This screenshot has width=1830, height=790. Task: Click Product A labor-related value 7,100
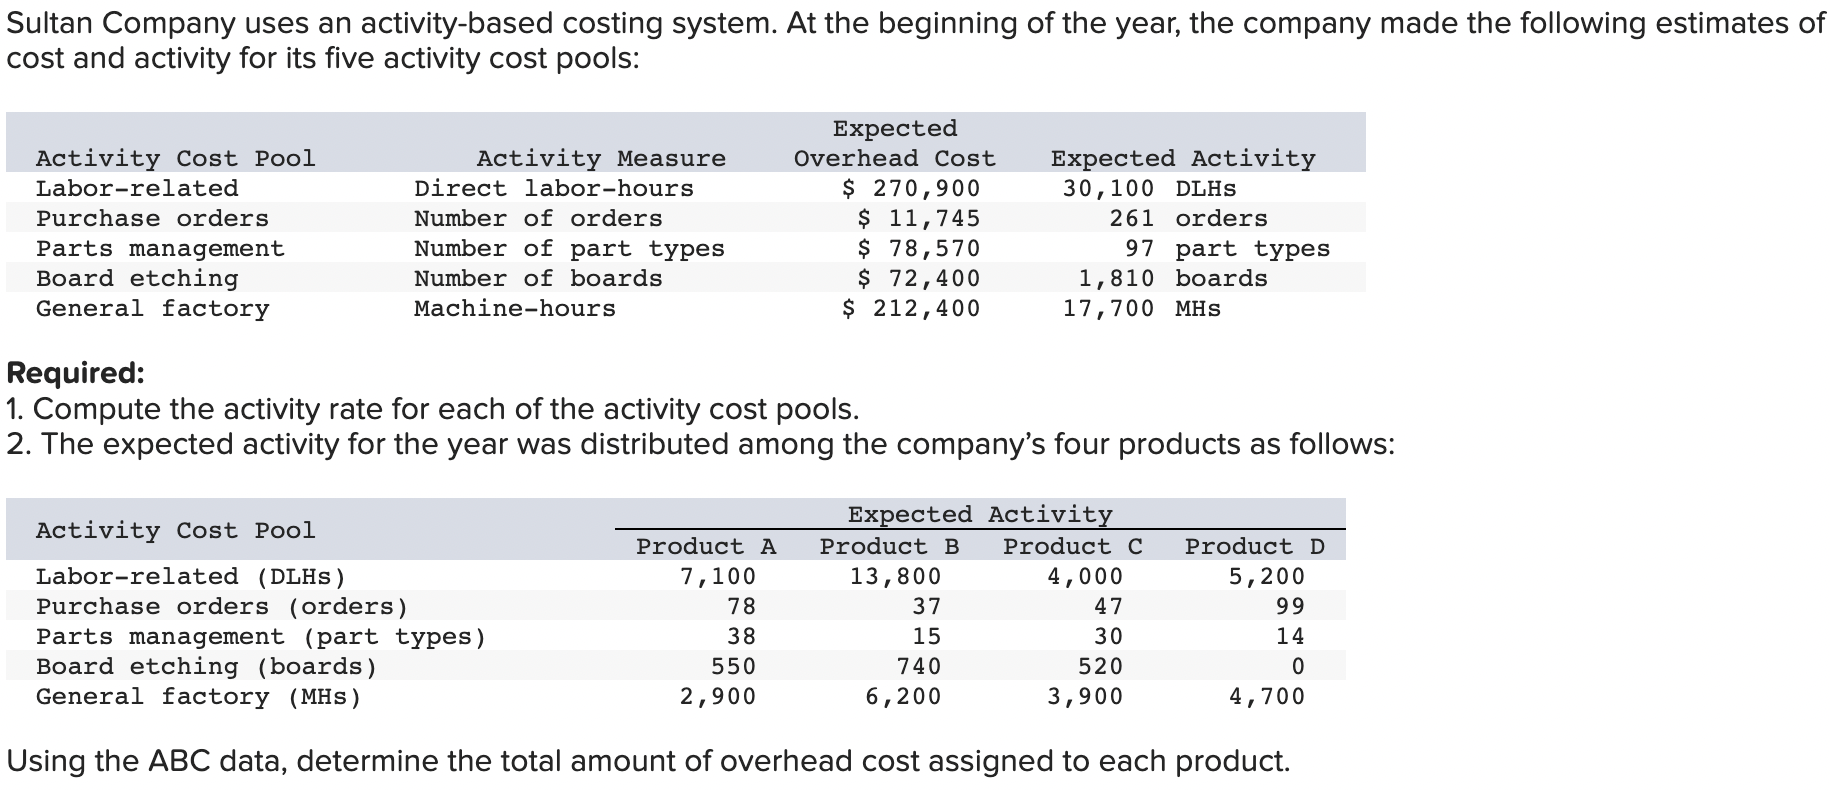pyautogui.click(x=718, y=576)
